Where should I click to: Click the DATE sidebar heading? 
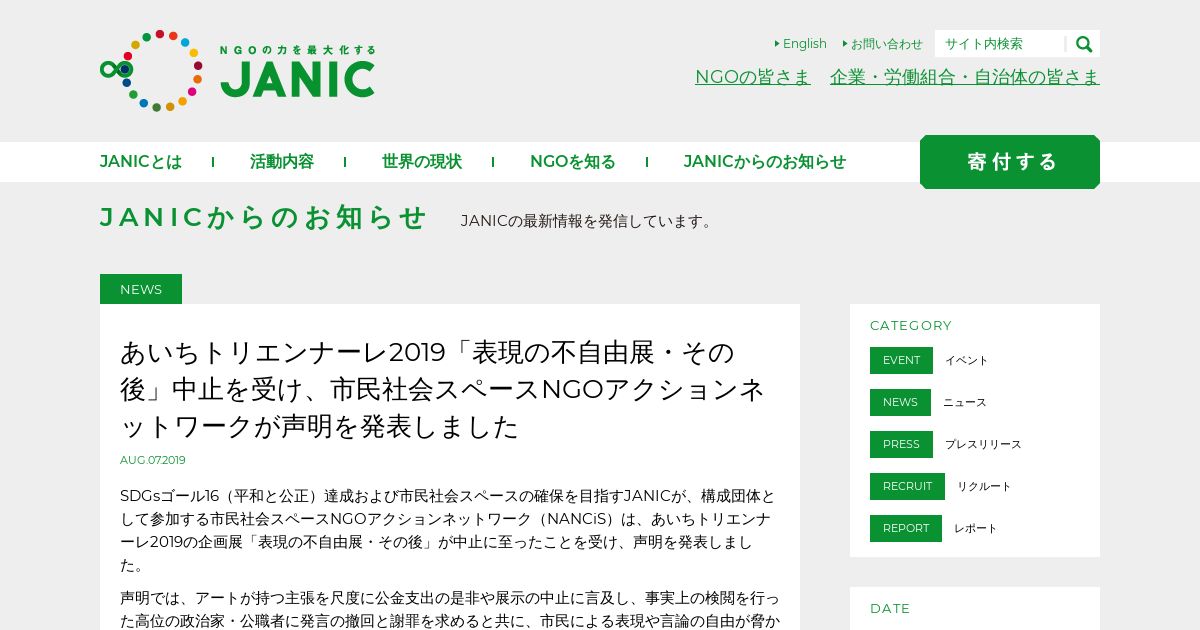click(890, 608)
